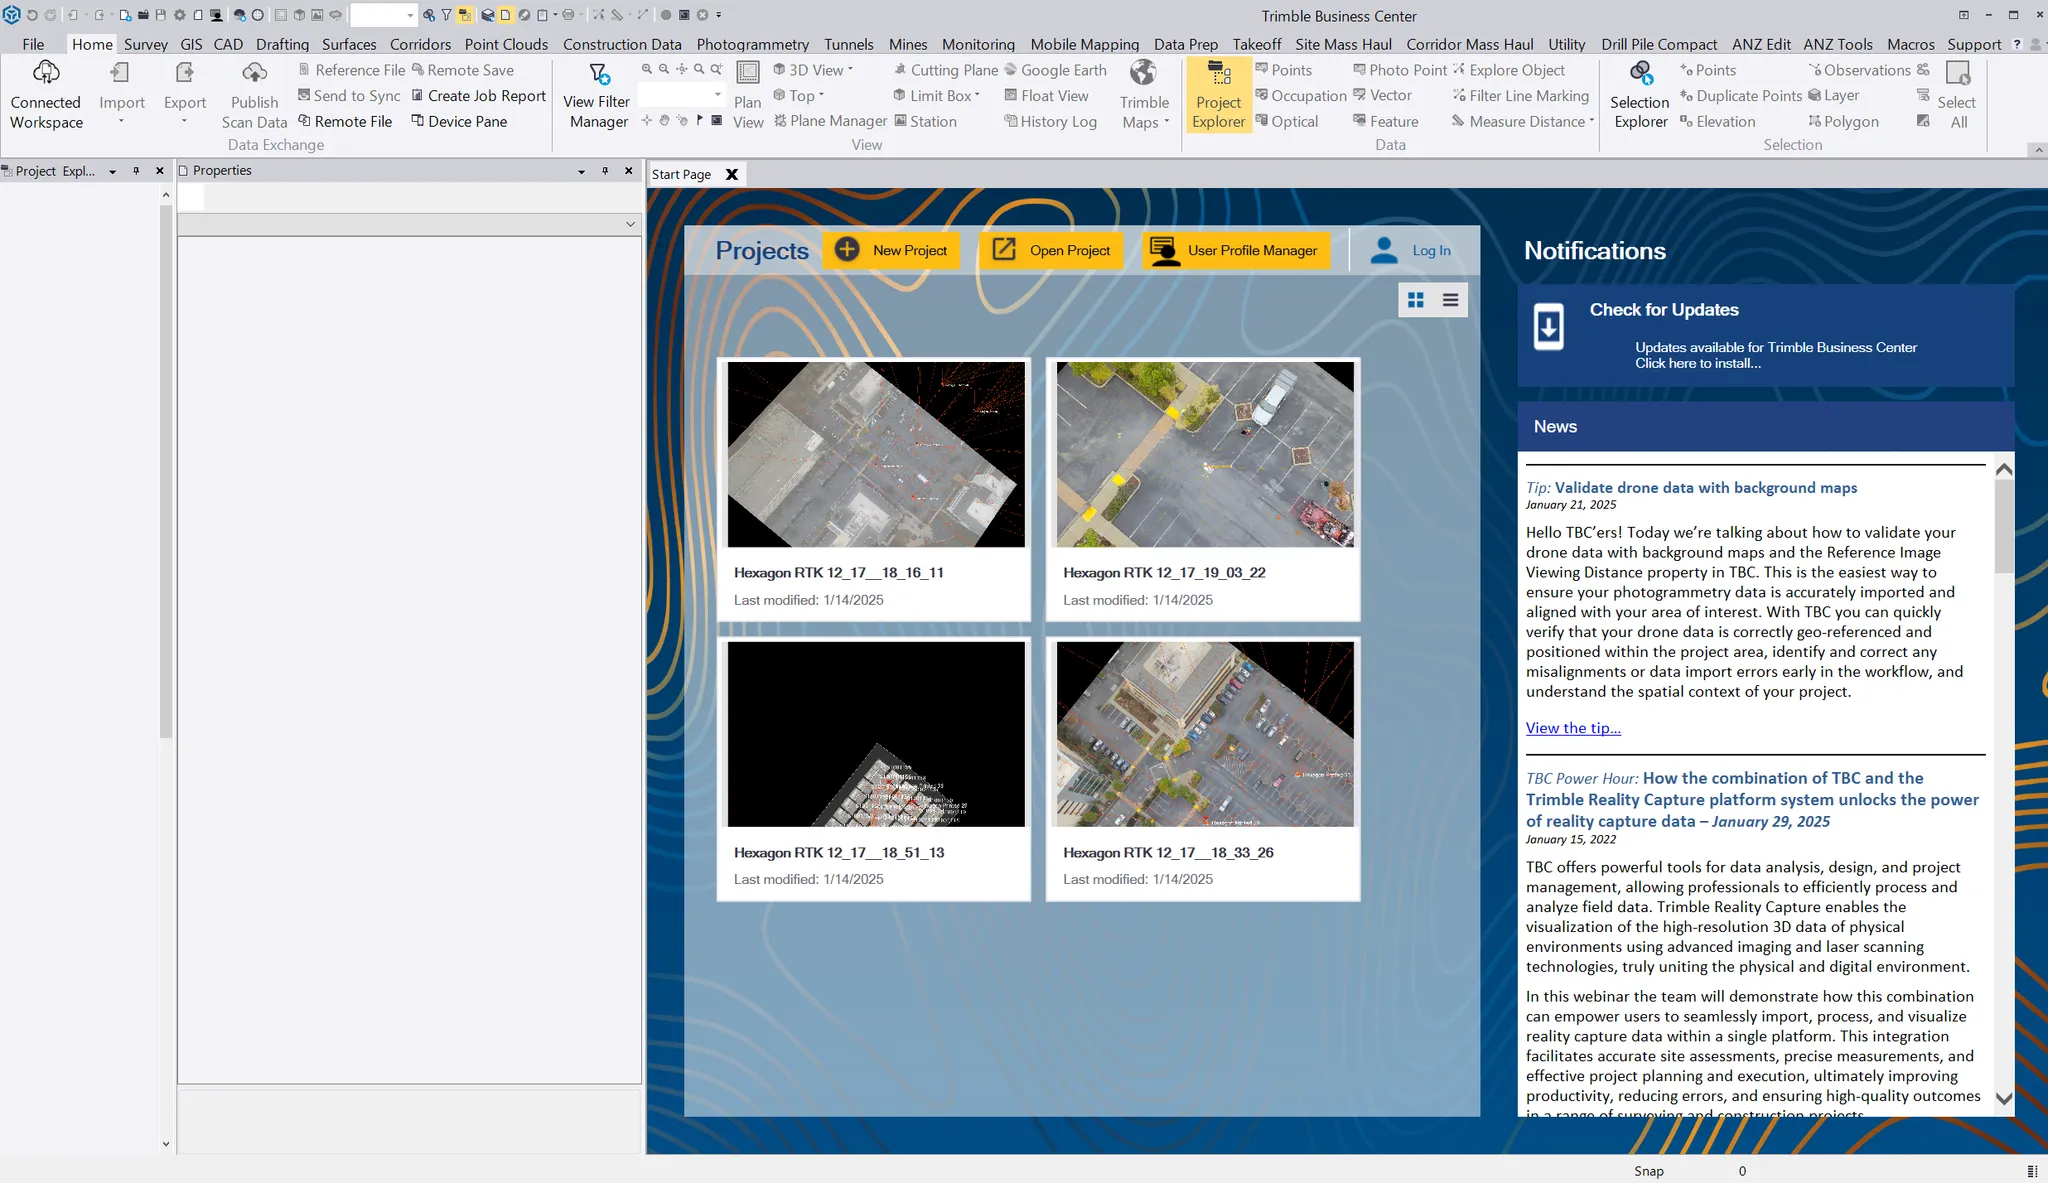The image size is (2048, 1183).
Task: Click the Remote File command
Action: point(345,121)
